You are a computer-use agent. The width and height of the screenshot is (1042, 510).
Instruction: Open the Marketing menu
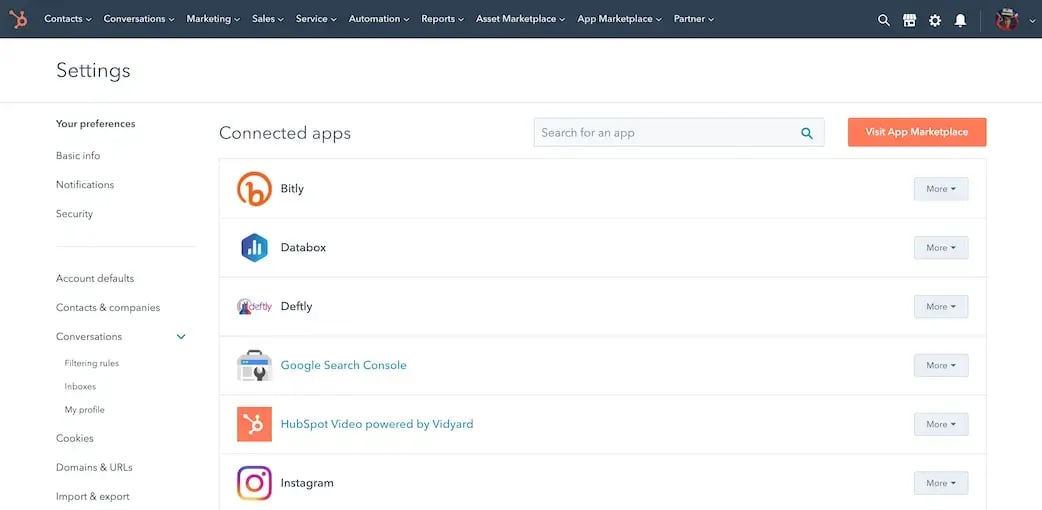213,19
